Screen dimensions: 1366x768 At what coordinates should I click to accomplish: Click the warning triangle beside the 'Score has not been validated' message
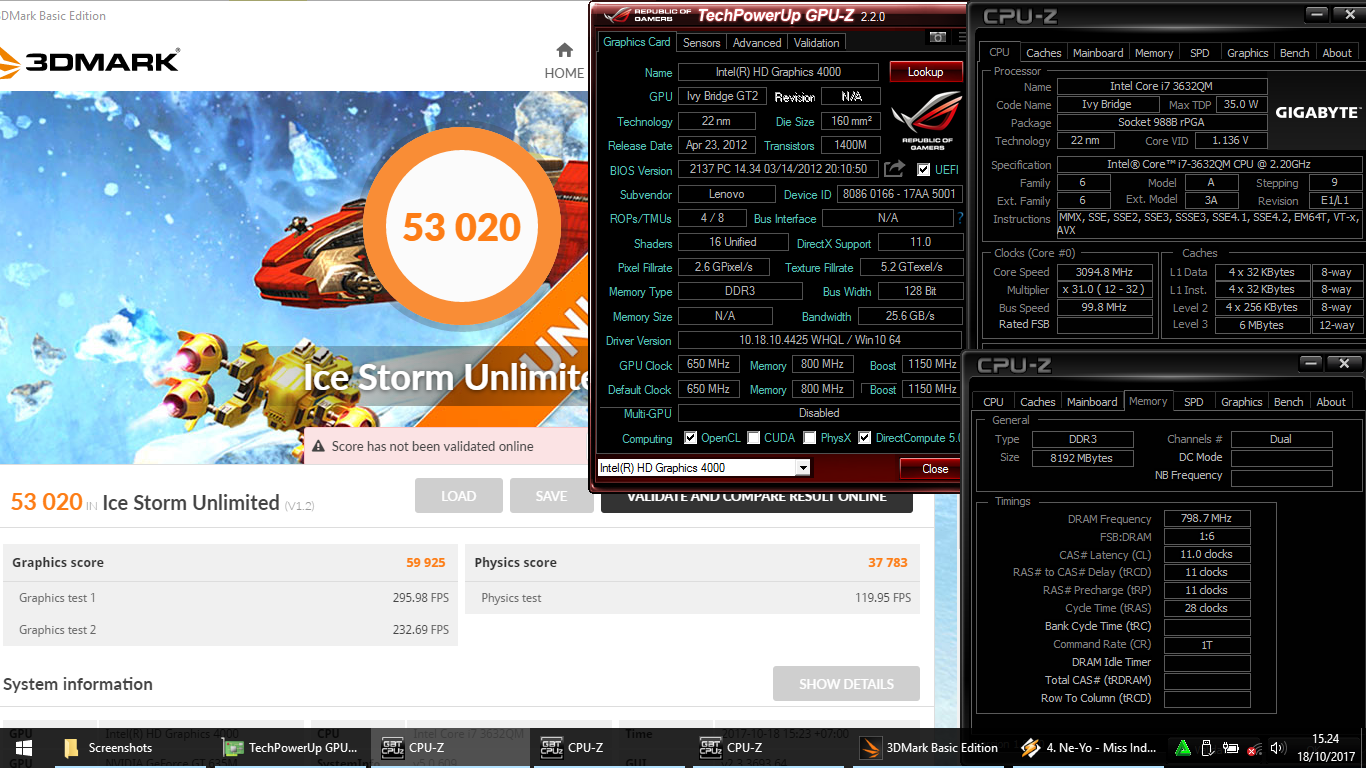tap(318, 446)
